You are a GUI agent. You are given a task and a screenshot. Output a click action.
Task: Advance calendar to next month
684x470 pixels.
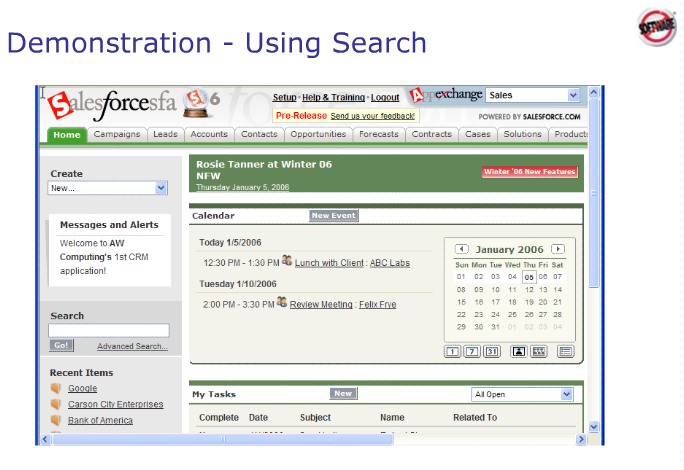pos(558,249)
